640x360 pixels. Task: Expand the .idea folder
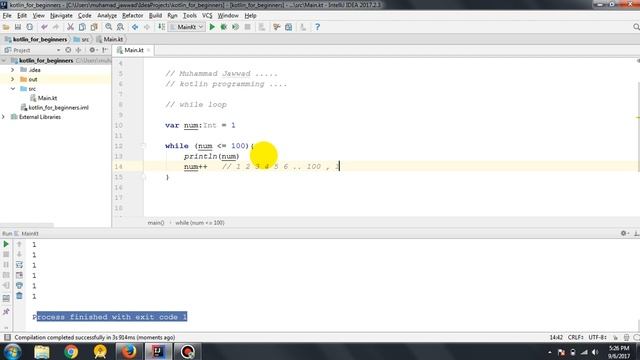[x=12, y=70]
